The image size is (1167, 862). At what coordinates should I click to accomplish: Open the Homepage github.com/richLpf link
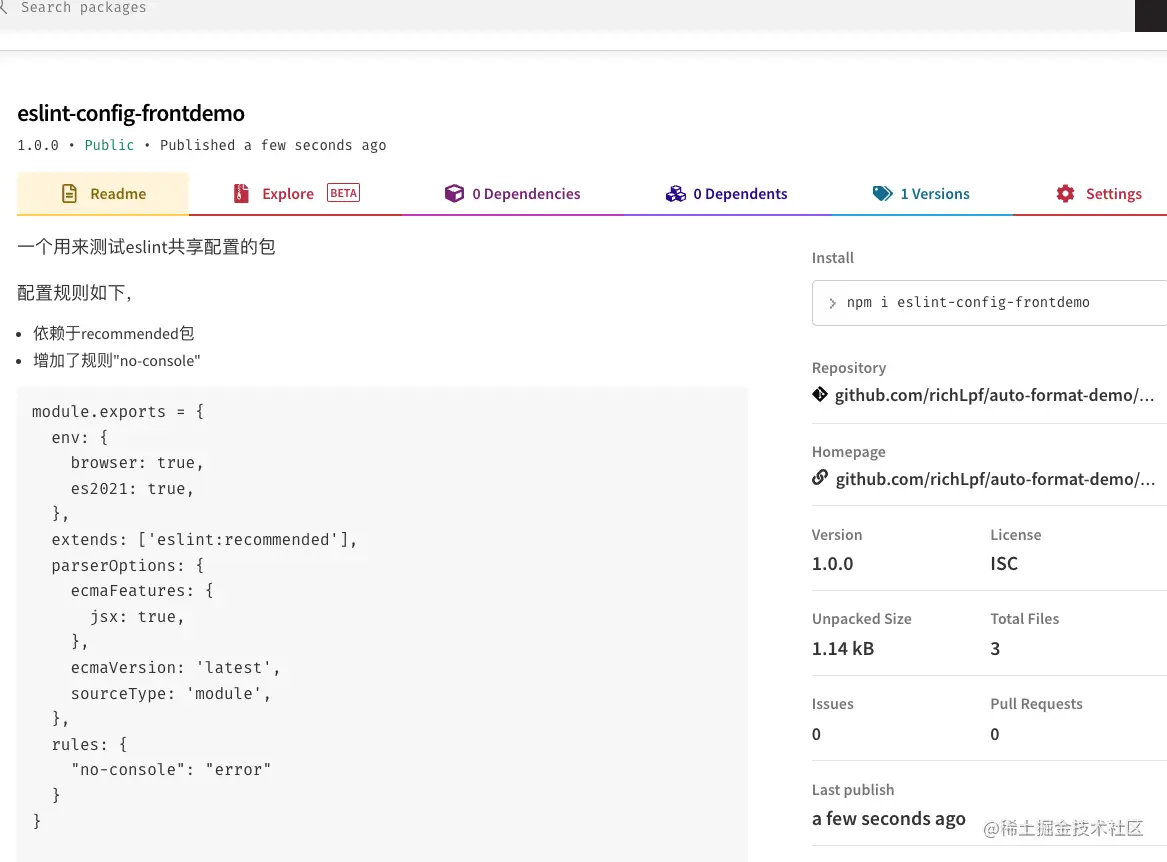coord(995,479)
